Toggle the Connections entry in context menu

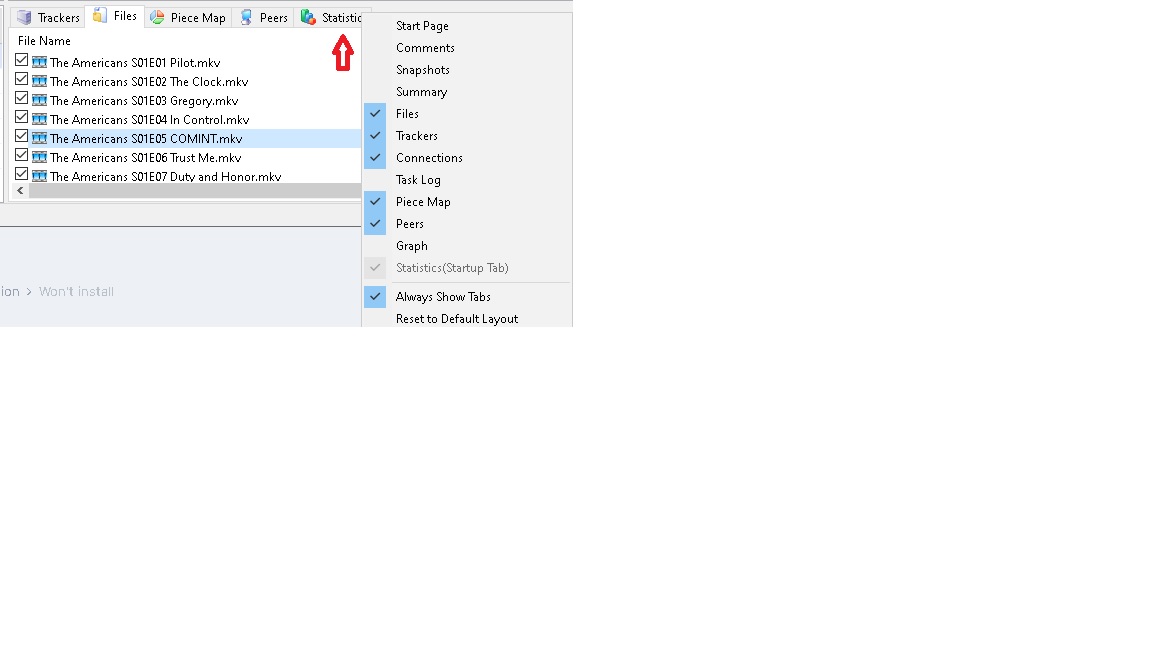[x=467, y=158]
